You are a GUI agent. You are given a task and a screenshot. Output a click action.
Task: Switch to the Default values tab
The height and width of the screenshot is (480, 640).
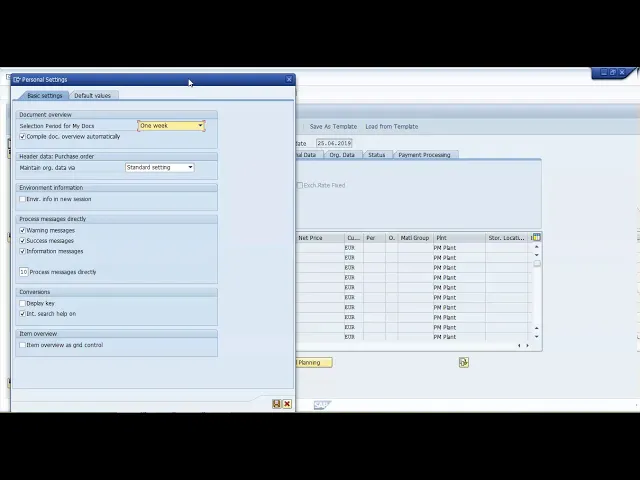93,96
